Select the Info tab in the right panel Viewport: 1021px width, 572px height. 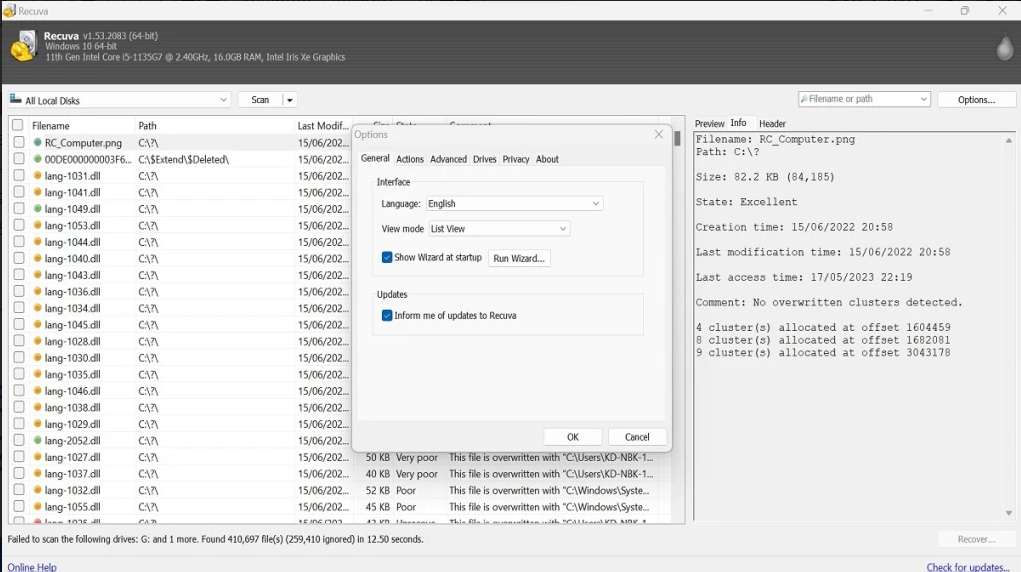point(738,122)
